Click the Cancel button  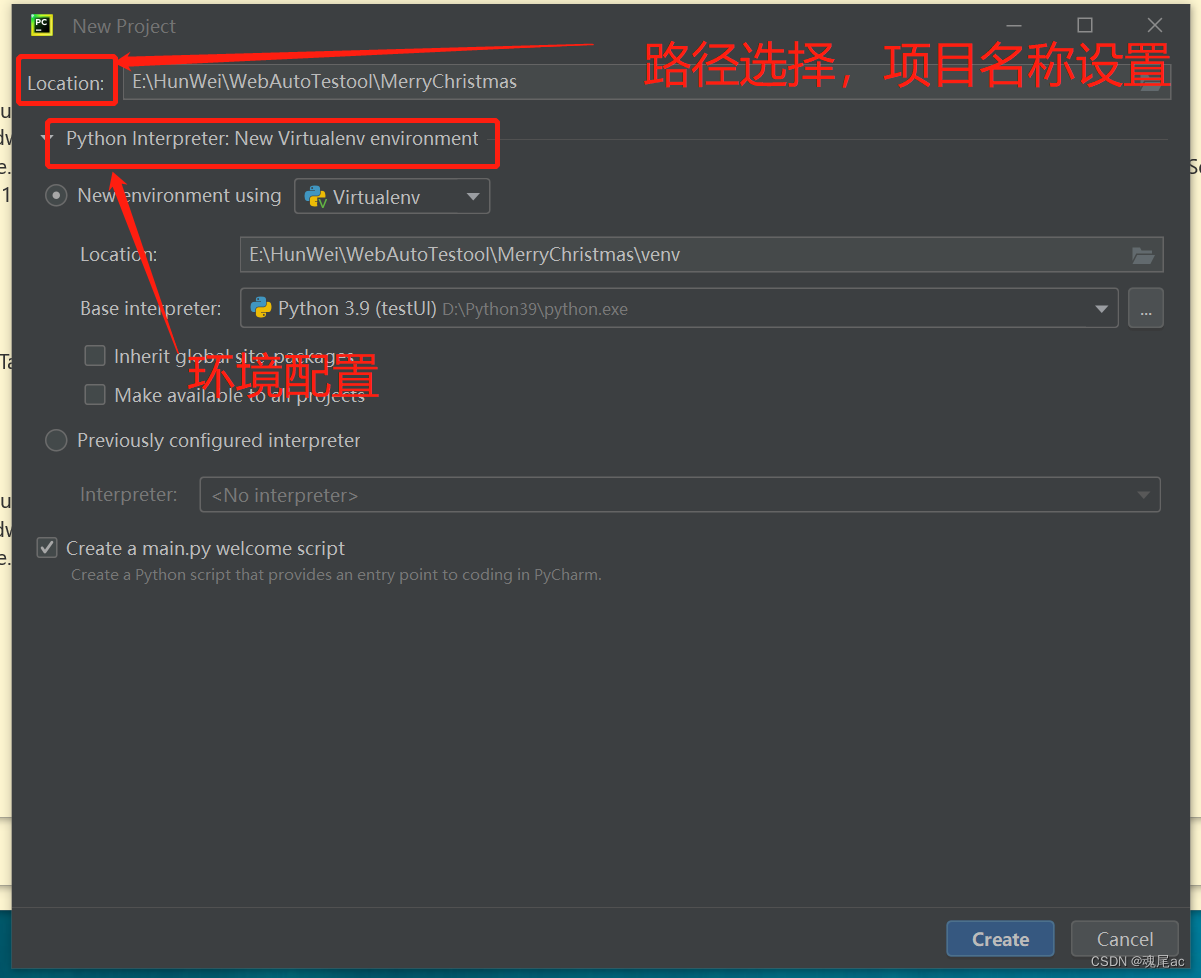(x=1125, y=939)
